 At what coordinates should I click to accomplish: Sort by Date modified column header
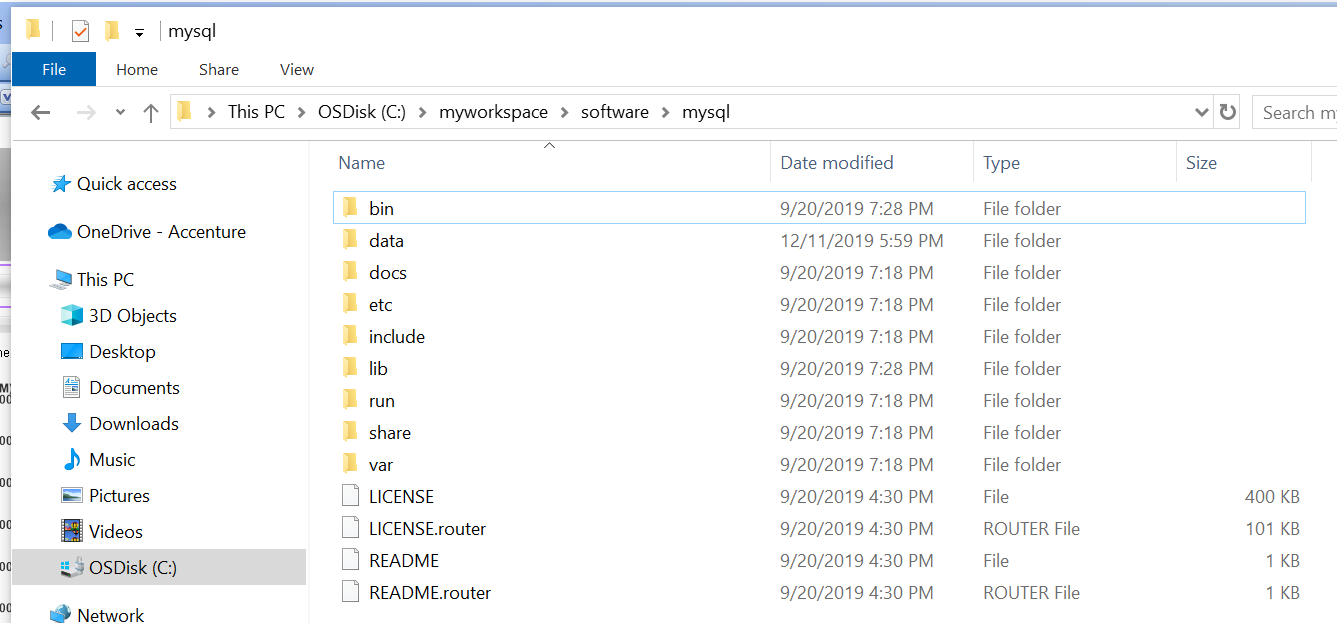pos(837,163)
